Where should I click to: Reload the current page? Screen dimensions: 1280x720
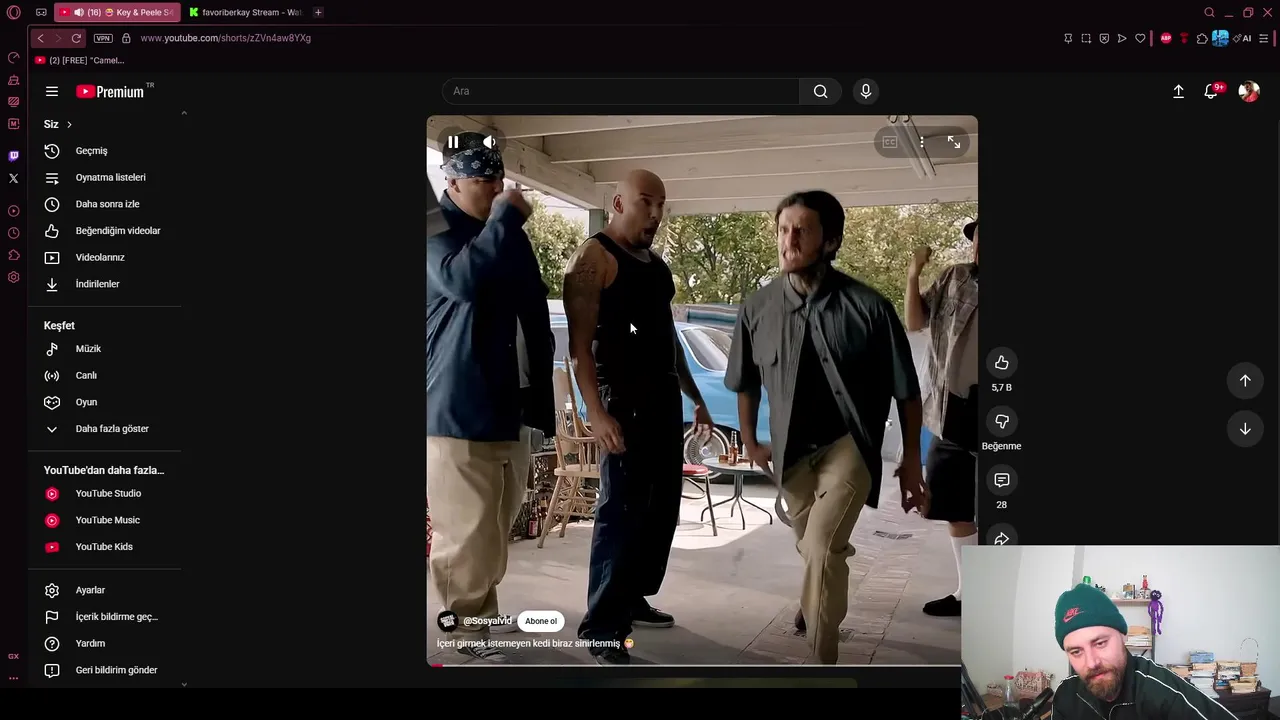pos(76,38)
